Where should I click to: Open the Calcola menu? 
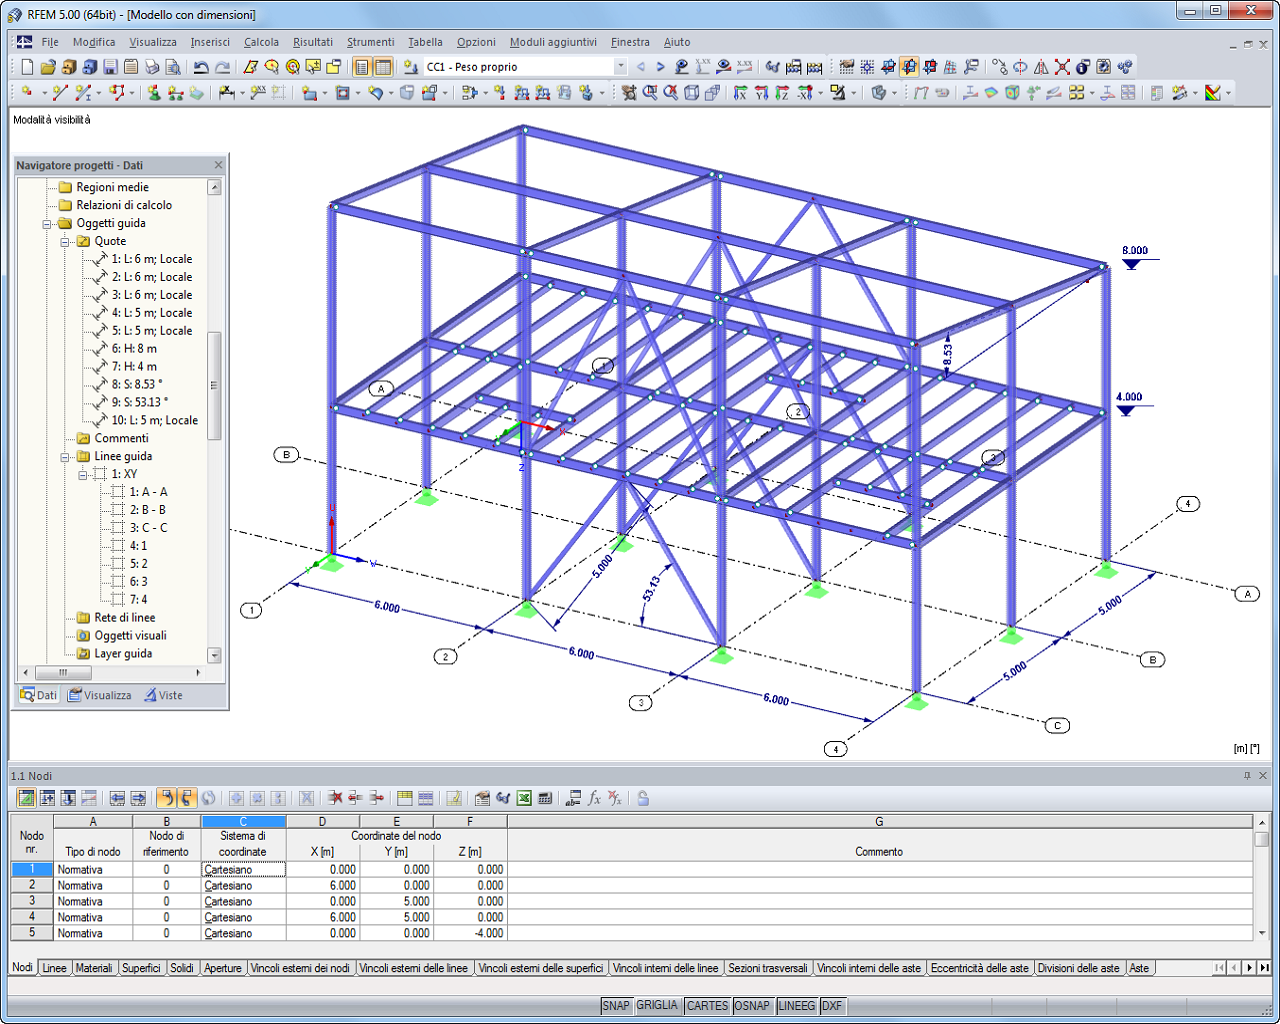click(x=261, y=42)
